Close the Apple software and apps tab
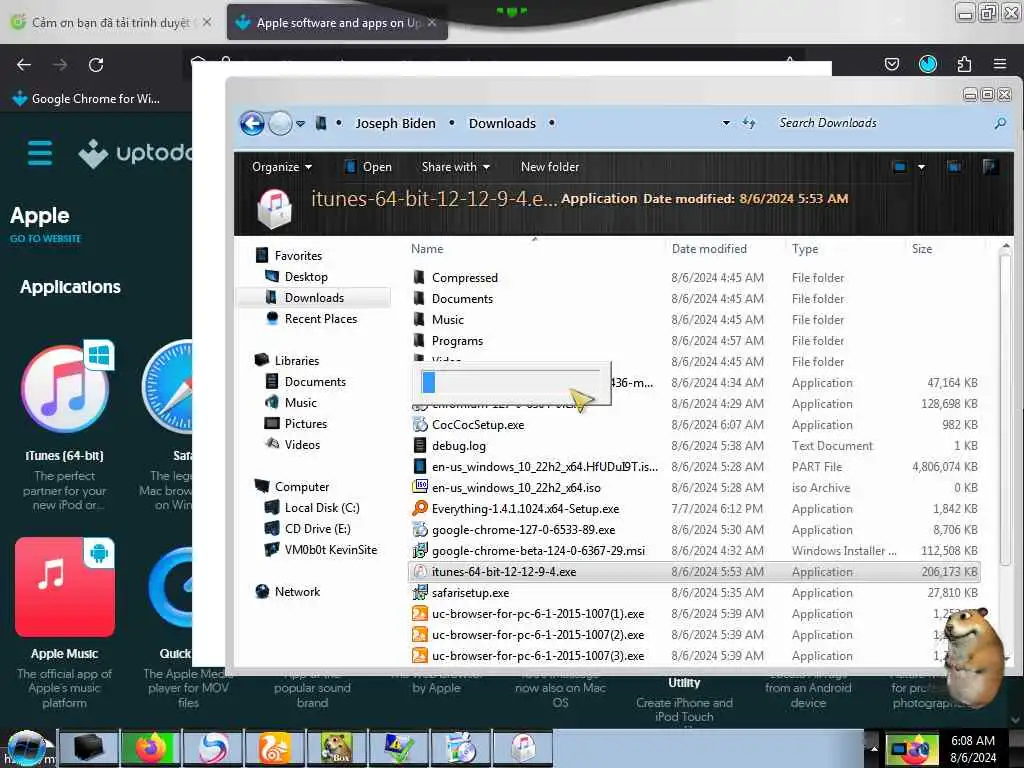Screen dimensions: 1024x768 coord(432,23)
